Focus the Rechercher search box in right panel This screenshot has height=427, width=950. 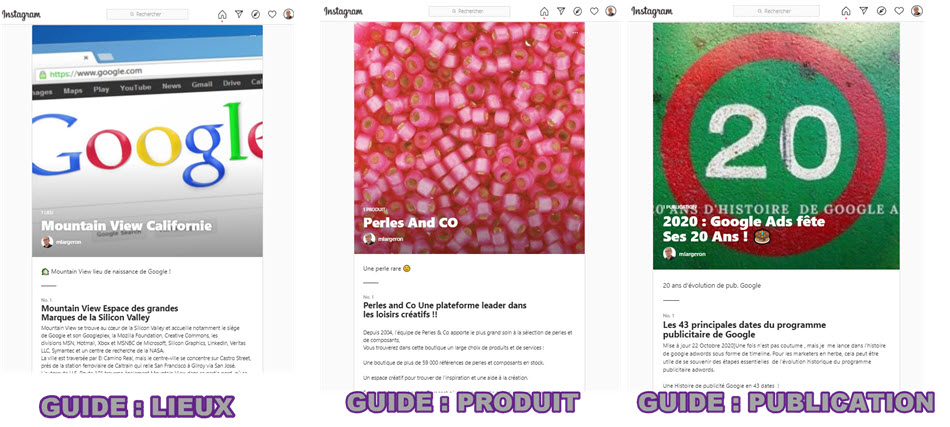click(x=776, y=11)
